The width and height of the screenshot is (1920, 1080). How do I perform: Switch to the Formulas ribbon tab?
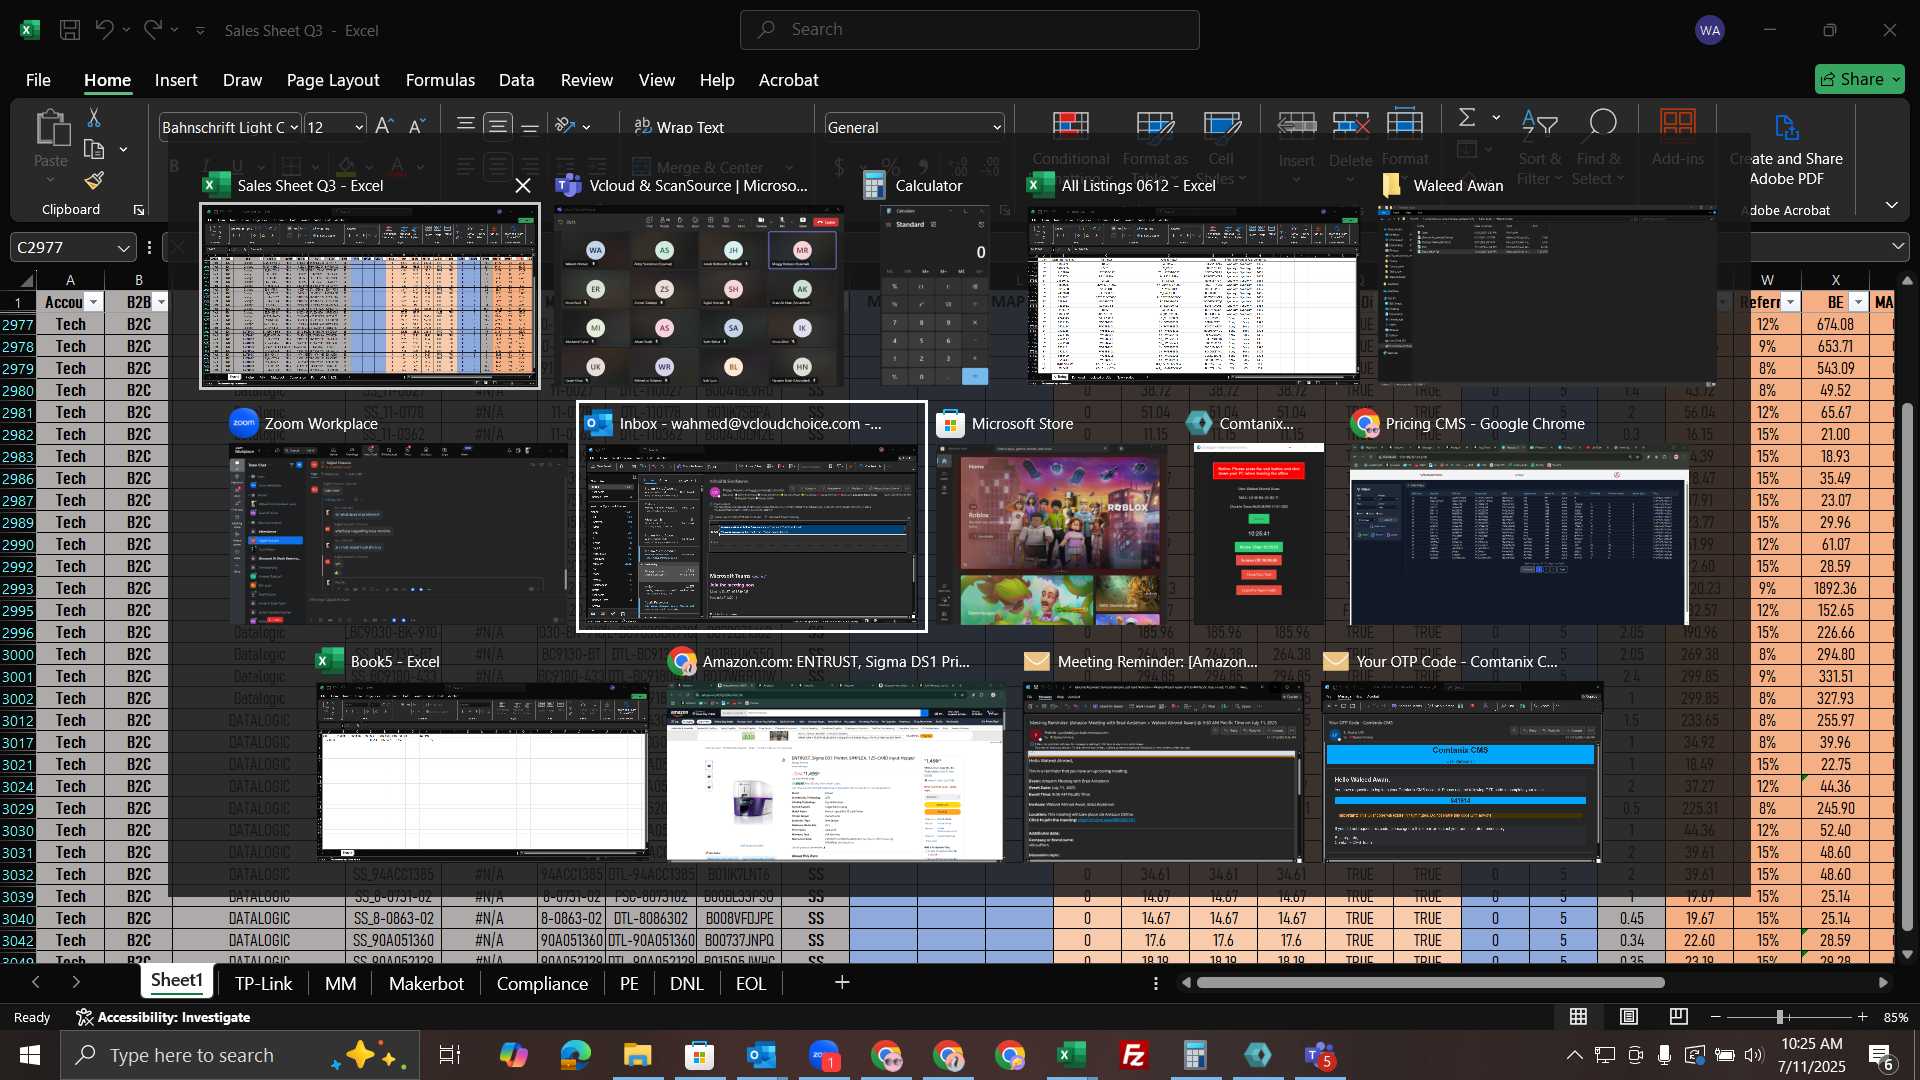(440, 80)
